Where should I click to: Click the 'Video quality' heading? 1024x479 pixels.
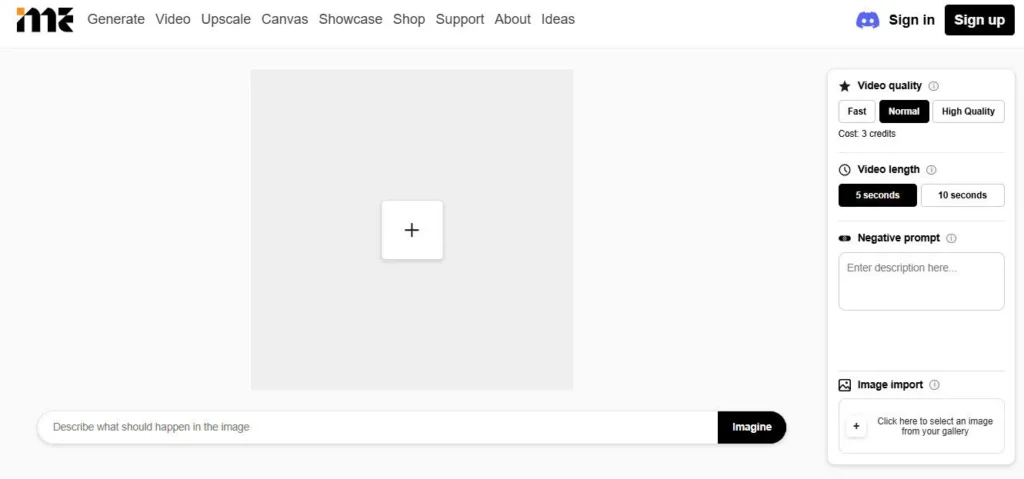889,86
